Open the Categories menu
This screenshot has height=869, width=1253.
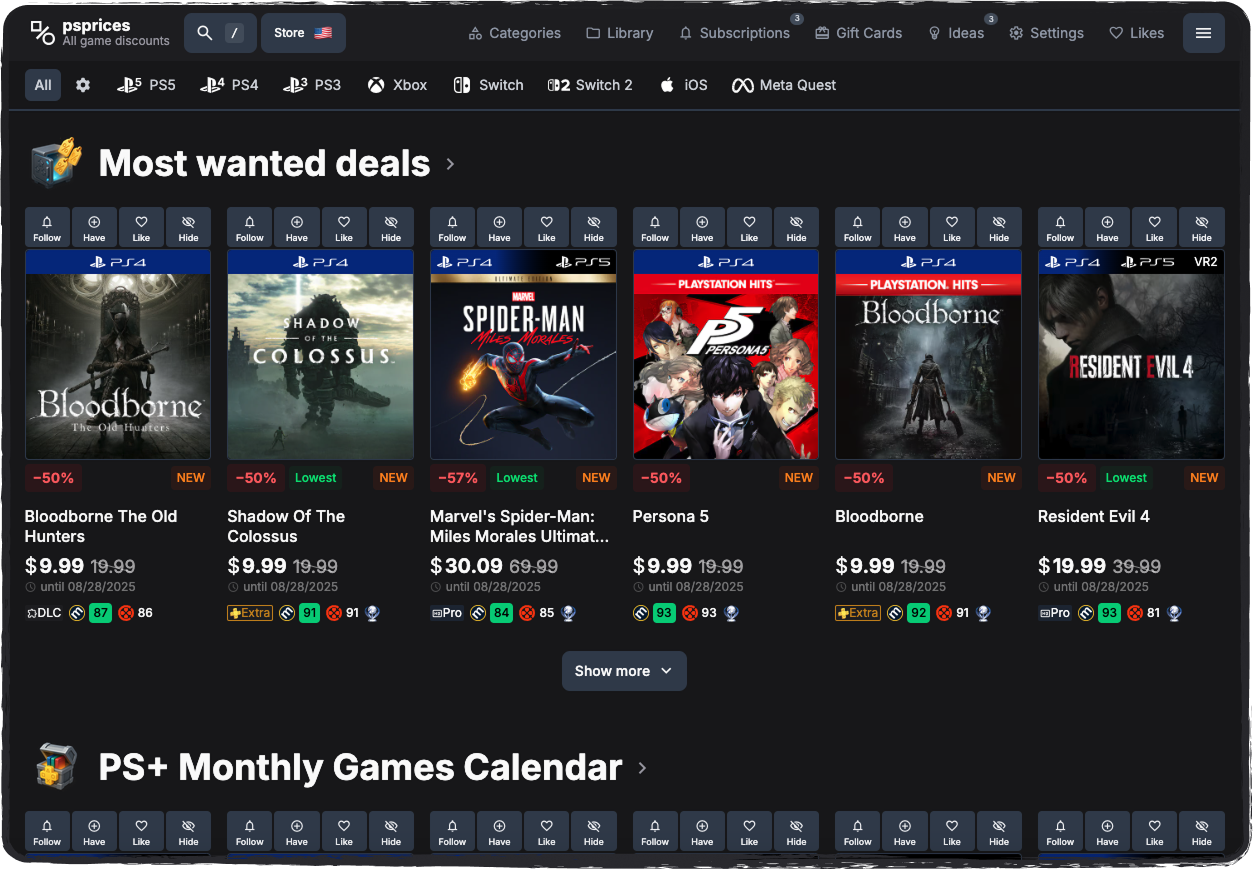click(x=514, y=33)
